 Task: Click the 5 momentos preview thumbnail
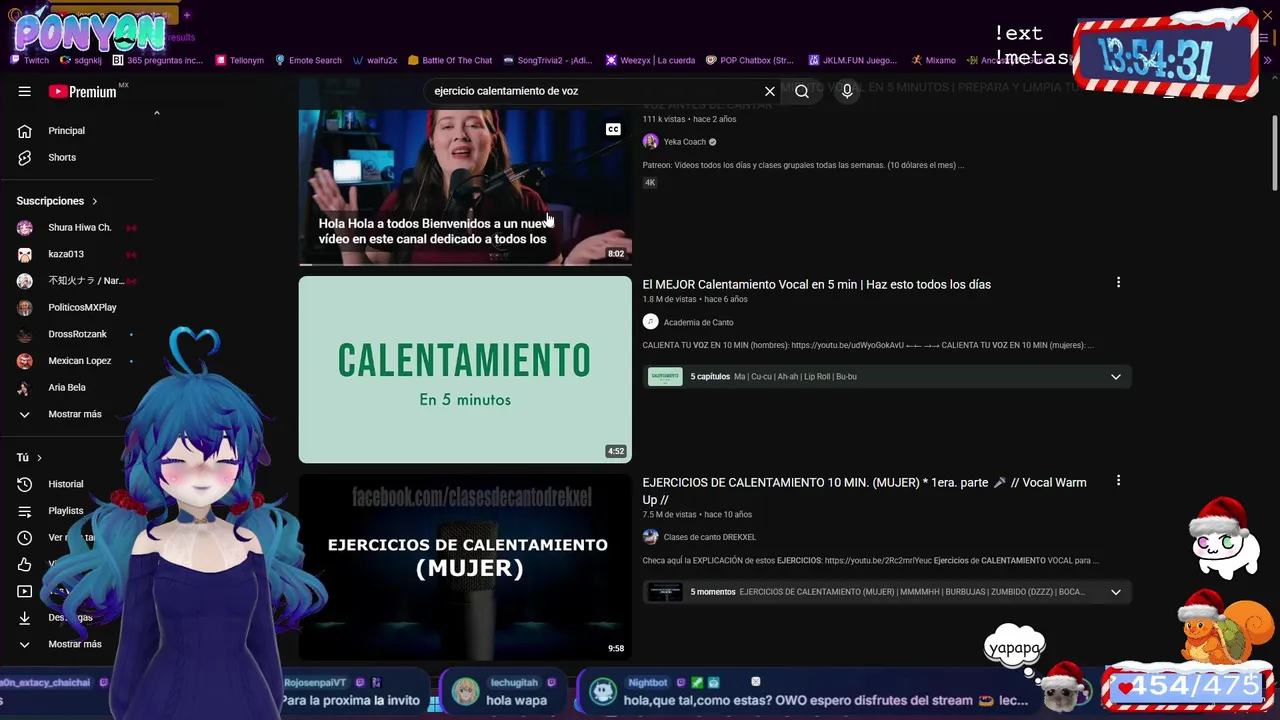665,592
